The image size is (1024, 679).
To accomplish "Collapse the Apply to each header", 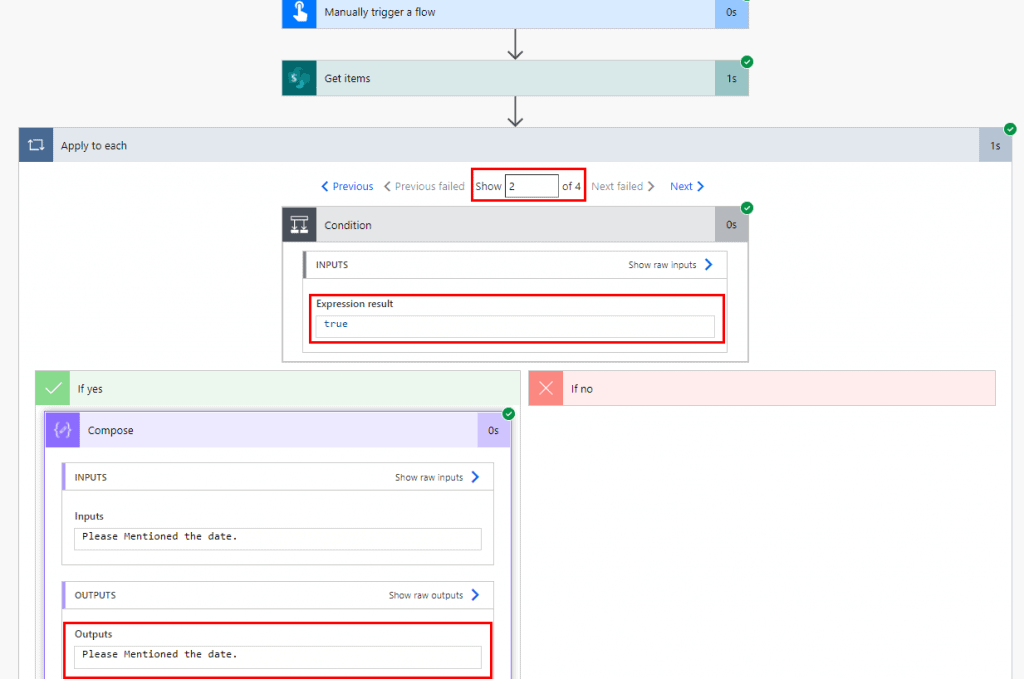I will [516, 145].
